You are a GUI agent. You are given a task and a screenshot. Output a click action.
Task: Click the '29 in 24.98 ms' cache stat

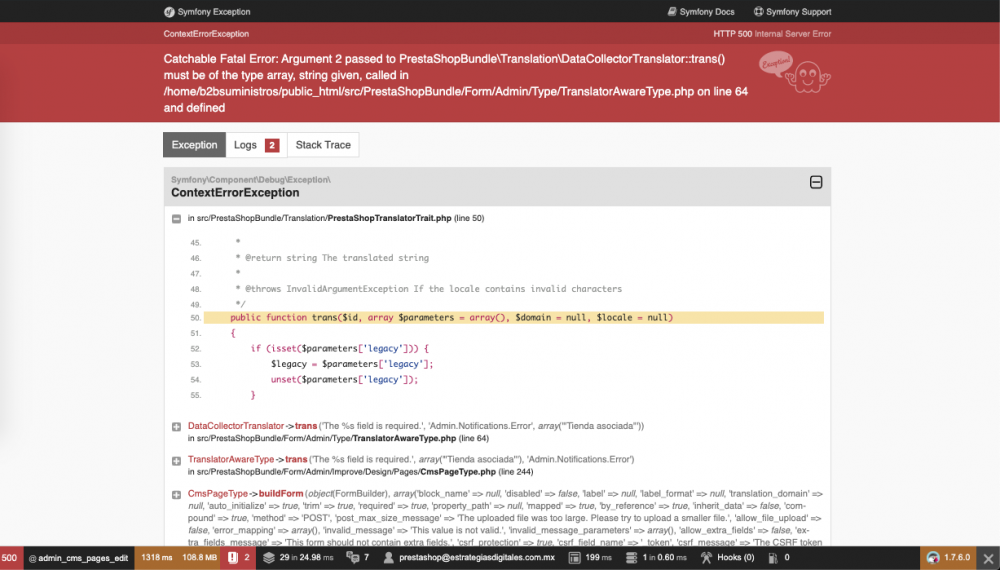[x=306, y=557]
